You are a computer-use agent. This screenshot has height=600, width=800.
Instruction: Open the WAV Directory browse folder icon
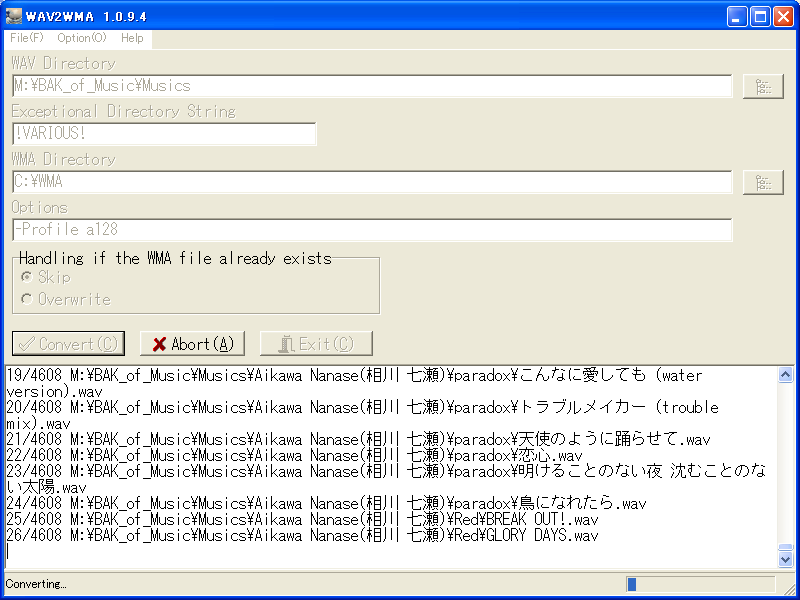point(763,86)
